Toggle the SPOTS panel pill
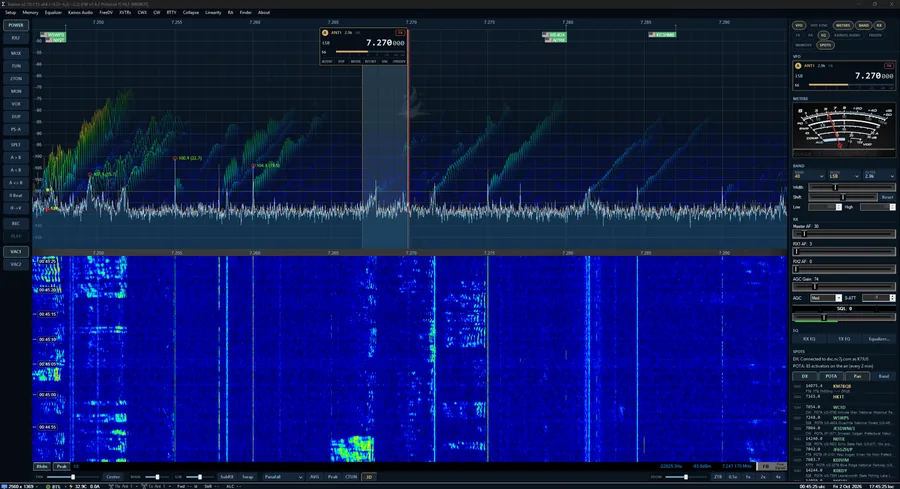Viewport: 900px width, 489px height. pyautogui.click(x=825, y=45)
